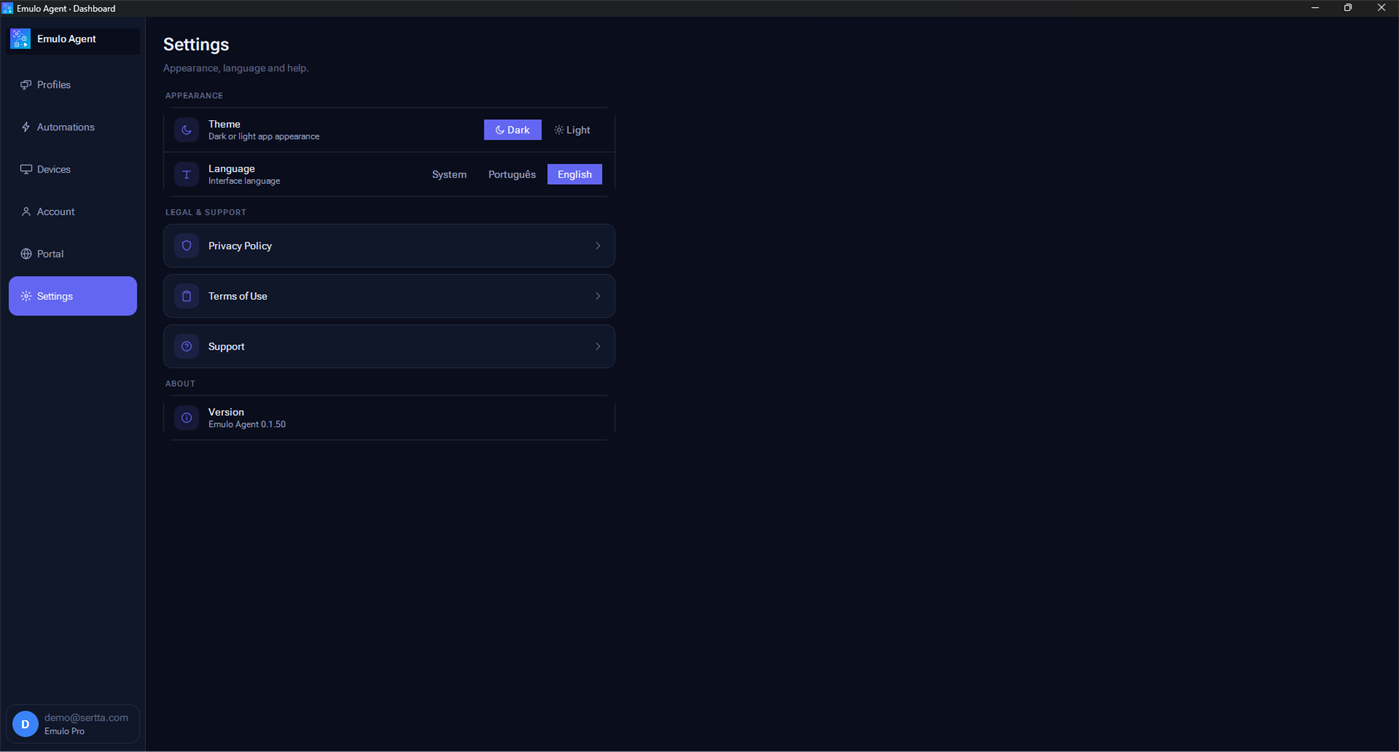Click the app icon in title bar
This screenshot has height=752, width=1399.
tap(8, 8)
